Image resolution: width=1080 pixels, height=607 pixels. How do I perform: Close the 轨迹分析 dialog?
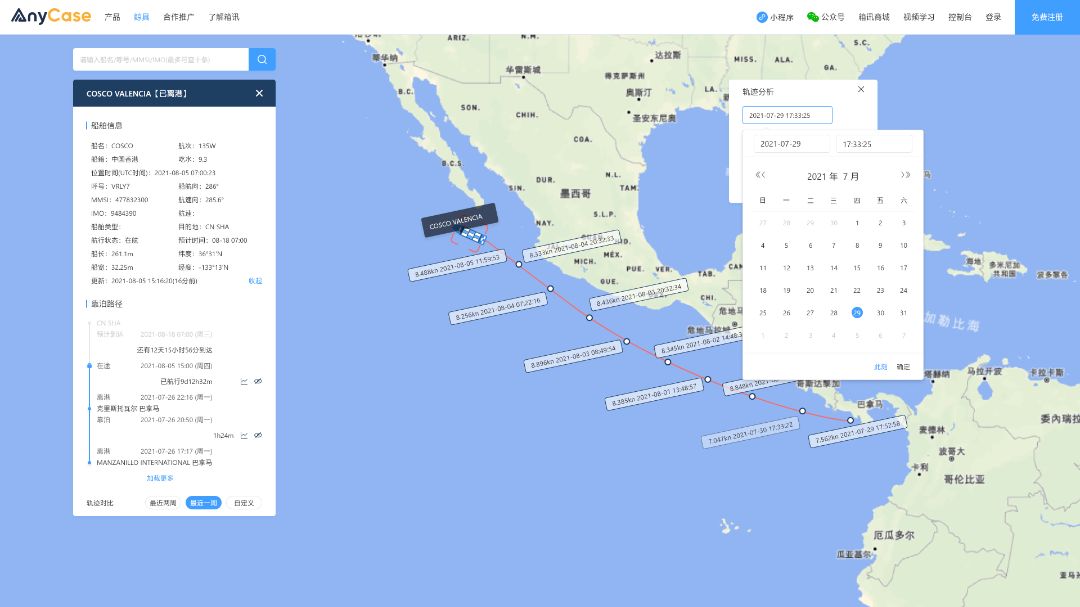(861, 90)
